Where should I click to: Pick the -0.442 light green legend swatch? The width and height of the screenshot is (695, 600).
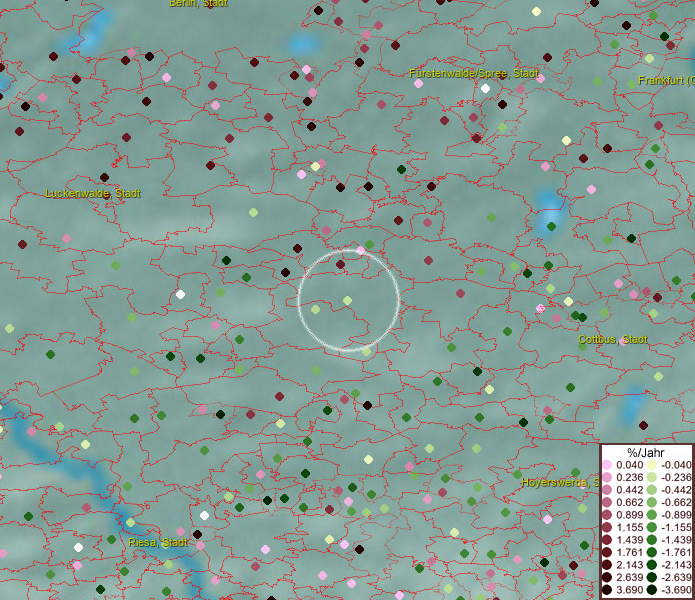pyautogui.click(x=652, y=490)
